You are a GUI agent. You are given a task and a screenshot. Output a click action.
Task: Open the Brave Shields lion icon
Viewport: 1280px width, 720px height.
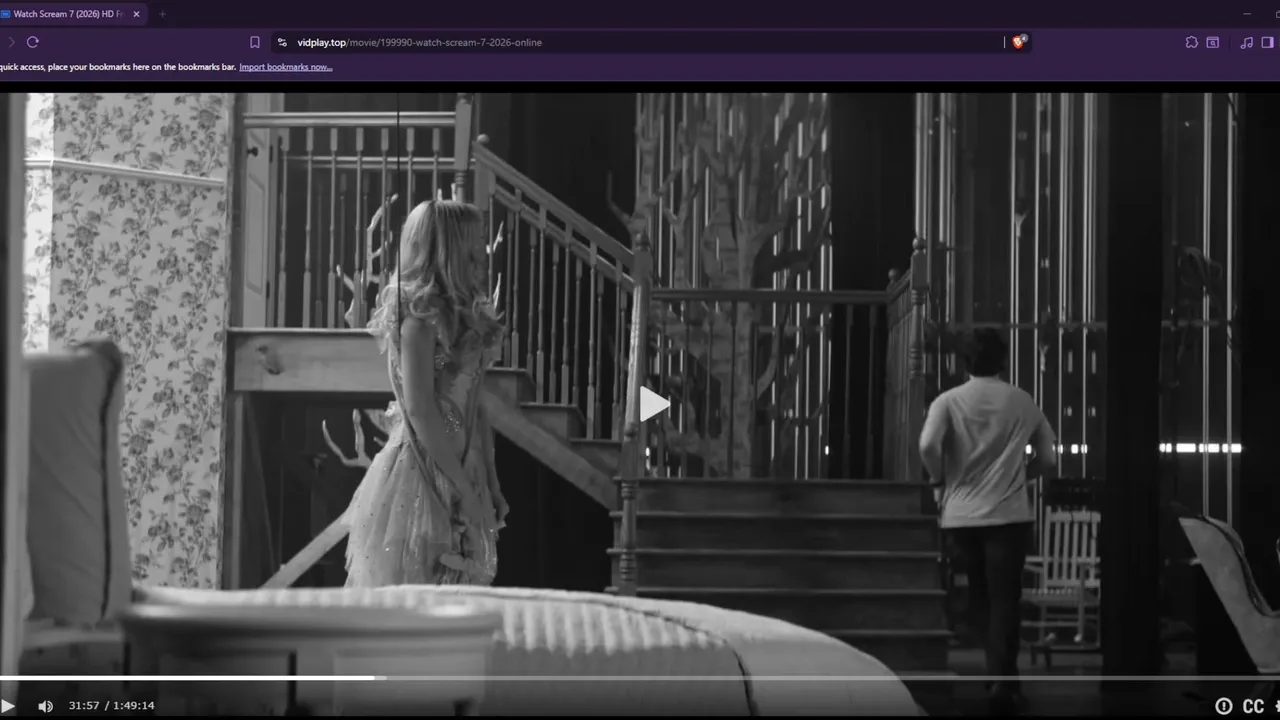pos(1019,42)
